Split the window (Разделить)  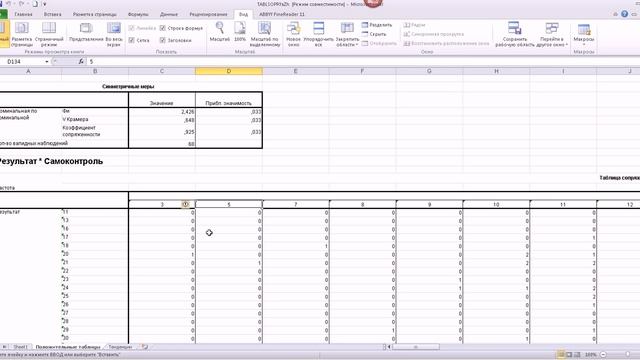(x=377, y=25)
